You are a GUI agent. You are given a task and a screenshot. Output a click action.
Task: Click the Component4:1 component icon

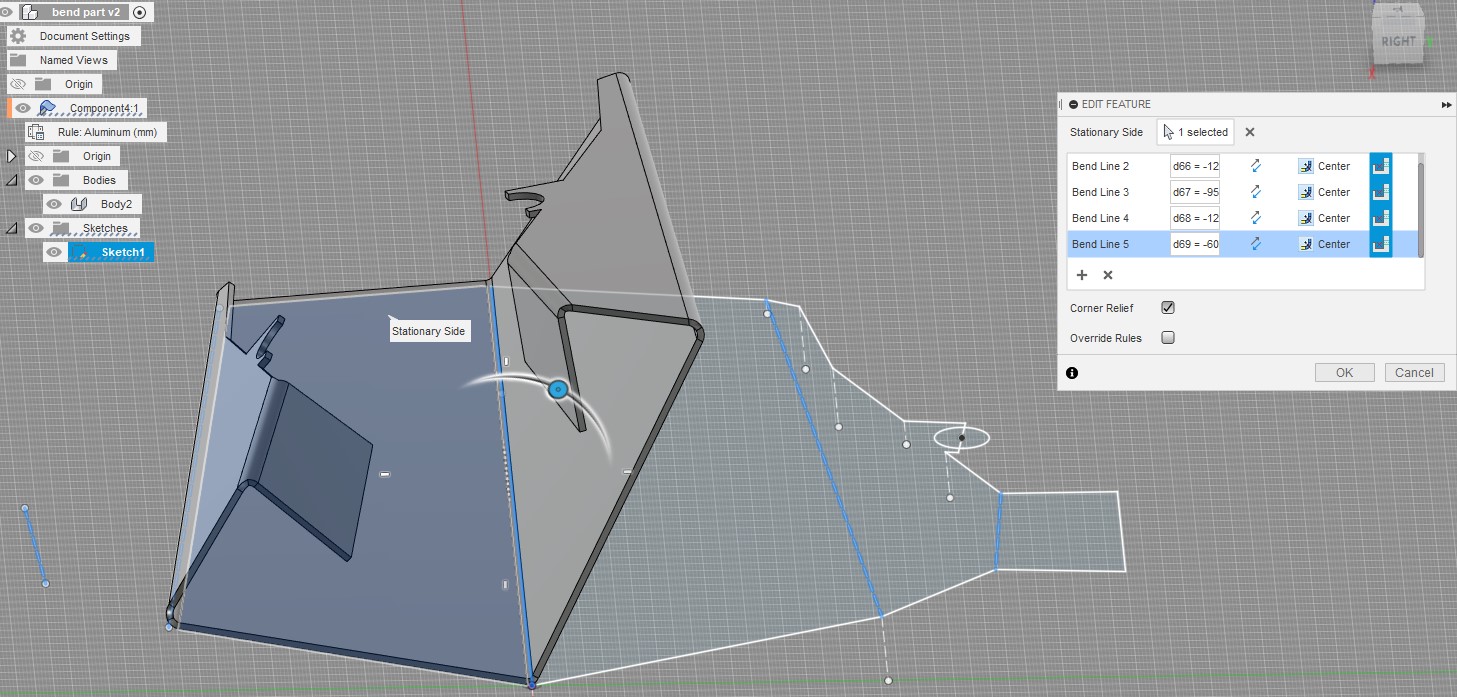[48, 107]
